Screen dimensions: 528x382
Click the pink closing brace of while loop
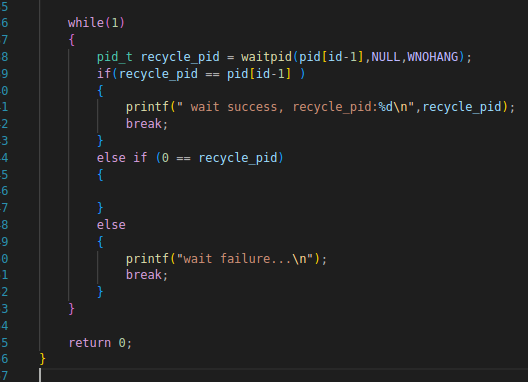coord(71,309)
